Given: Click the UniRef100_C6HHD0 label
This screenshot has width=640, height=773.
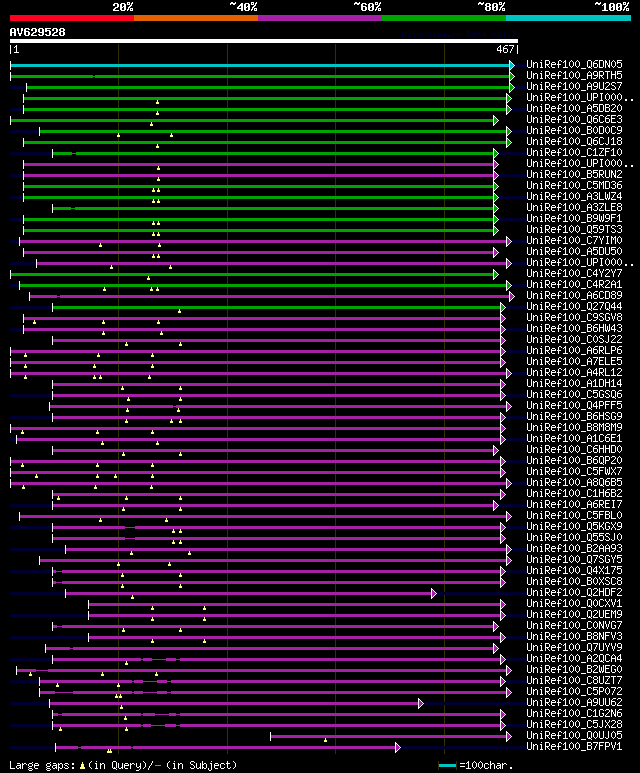Looking at the screenshot, I should [574, 450].
